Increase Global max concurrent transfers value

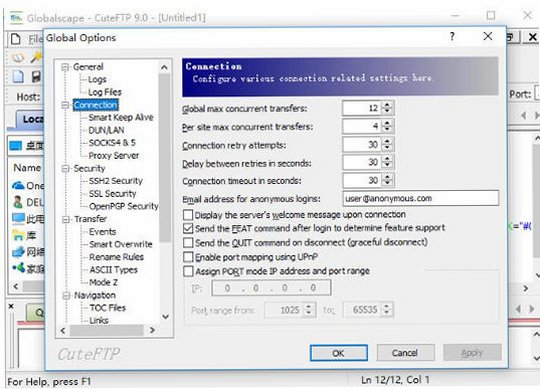click(x=387, y=105)
